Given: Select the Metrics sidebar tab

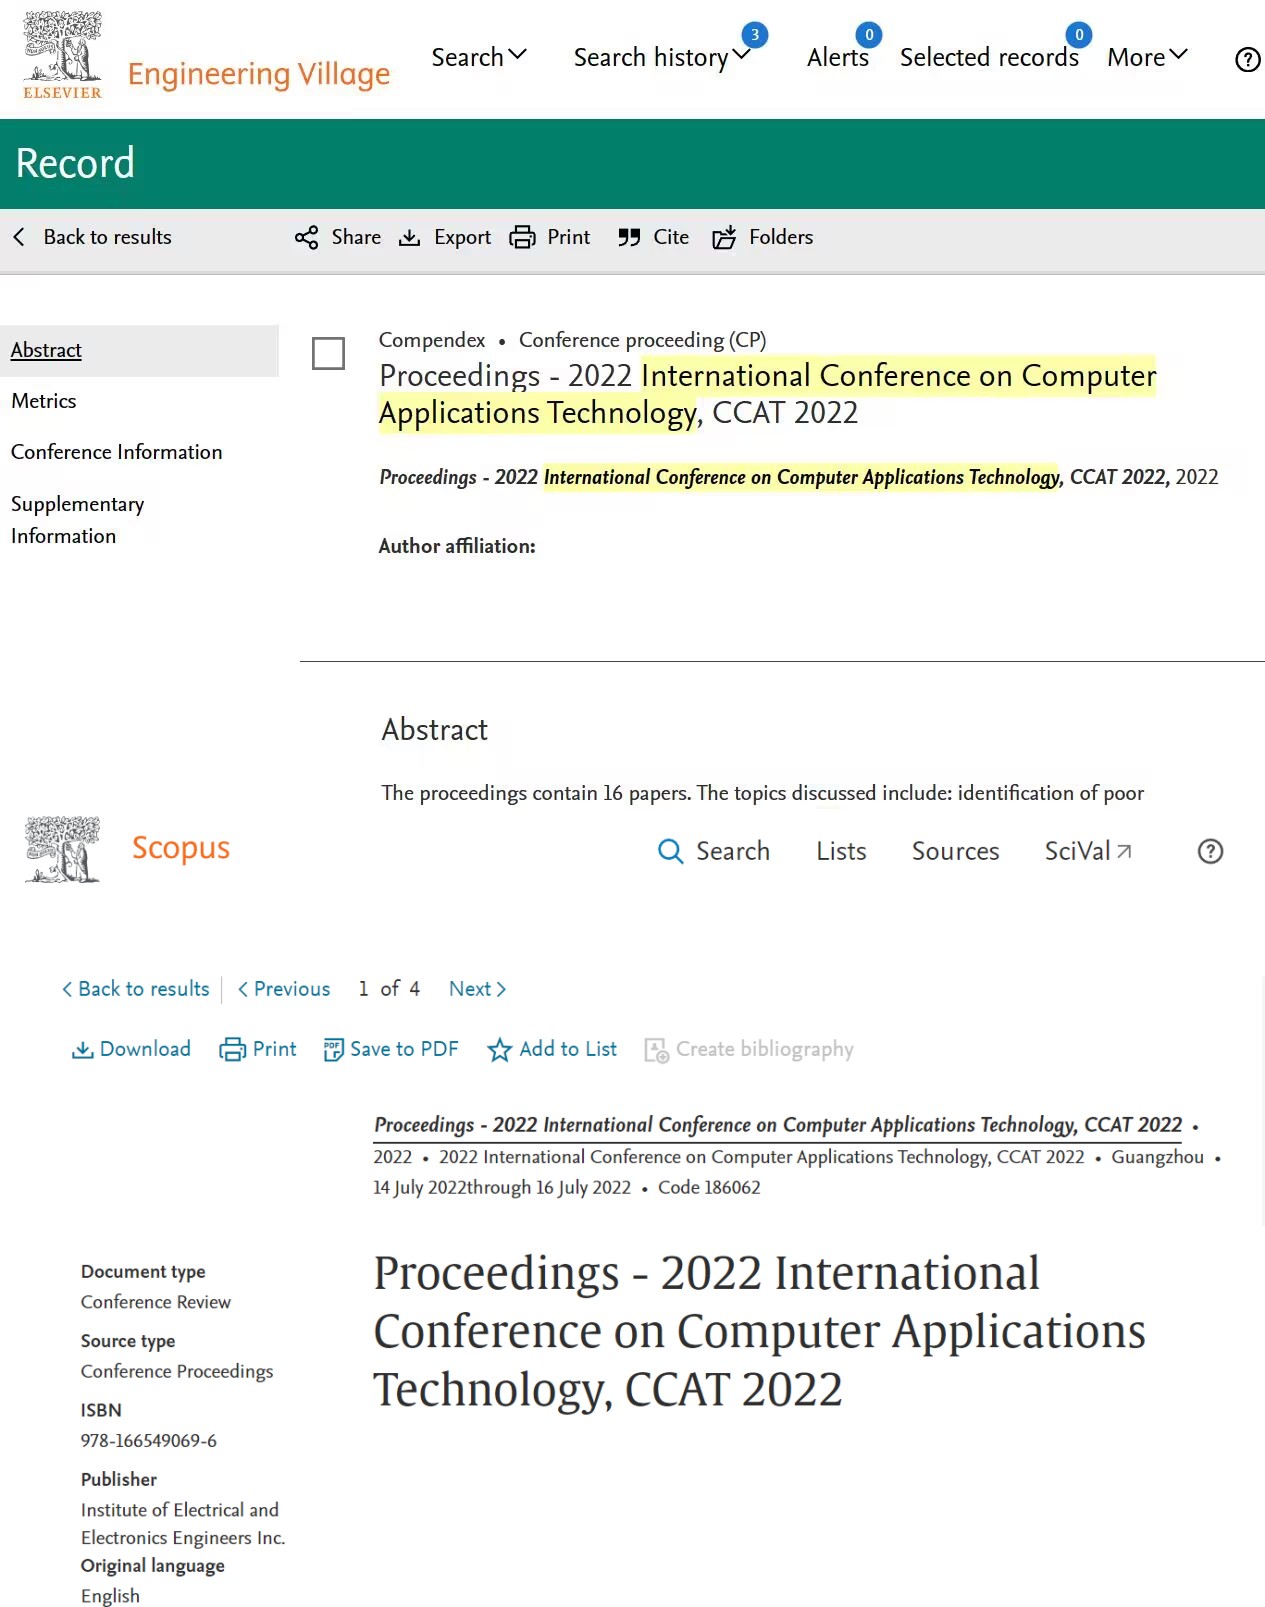Looking at the screenshot, I should pyautogui.click(x=44, y=401).
